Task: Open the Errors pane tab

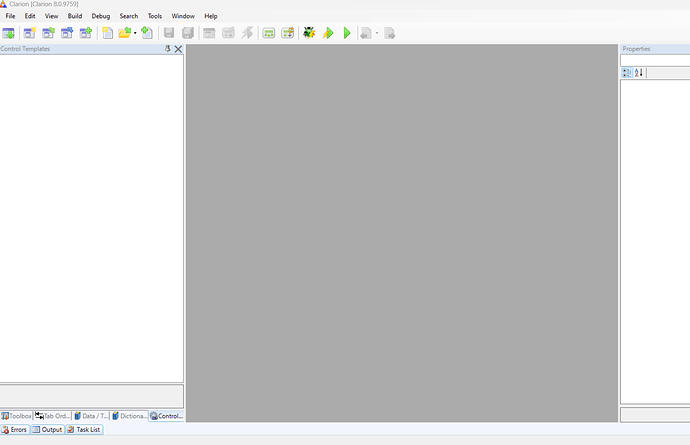Action: point(14,429)
